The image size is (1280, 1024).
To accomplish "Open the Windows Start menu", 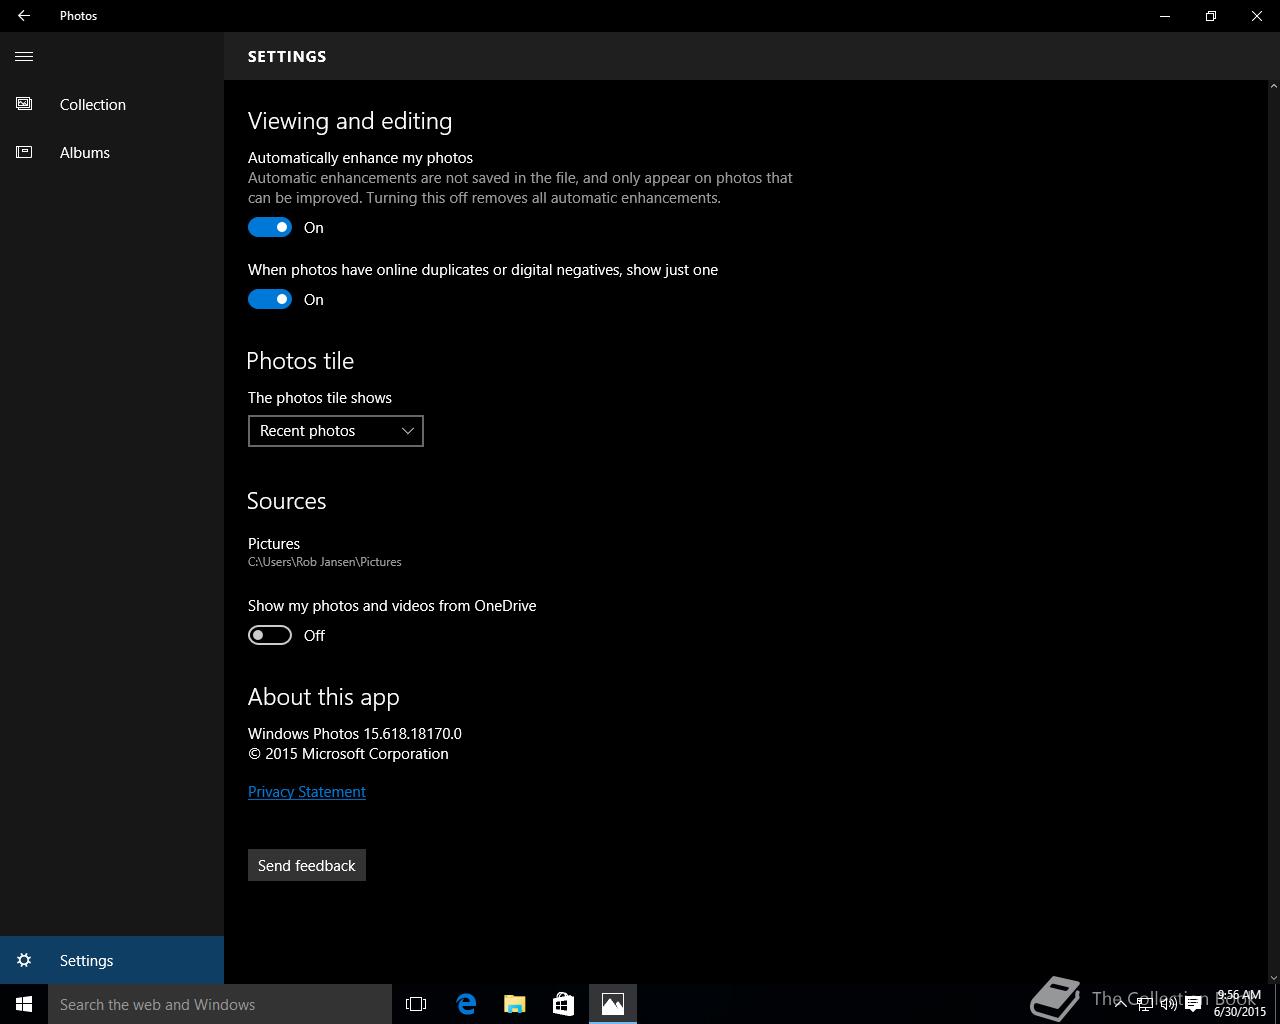I will coord(24,1004).
